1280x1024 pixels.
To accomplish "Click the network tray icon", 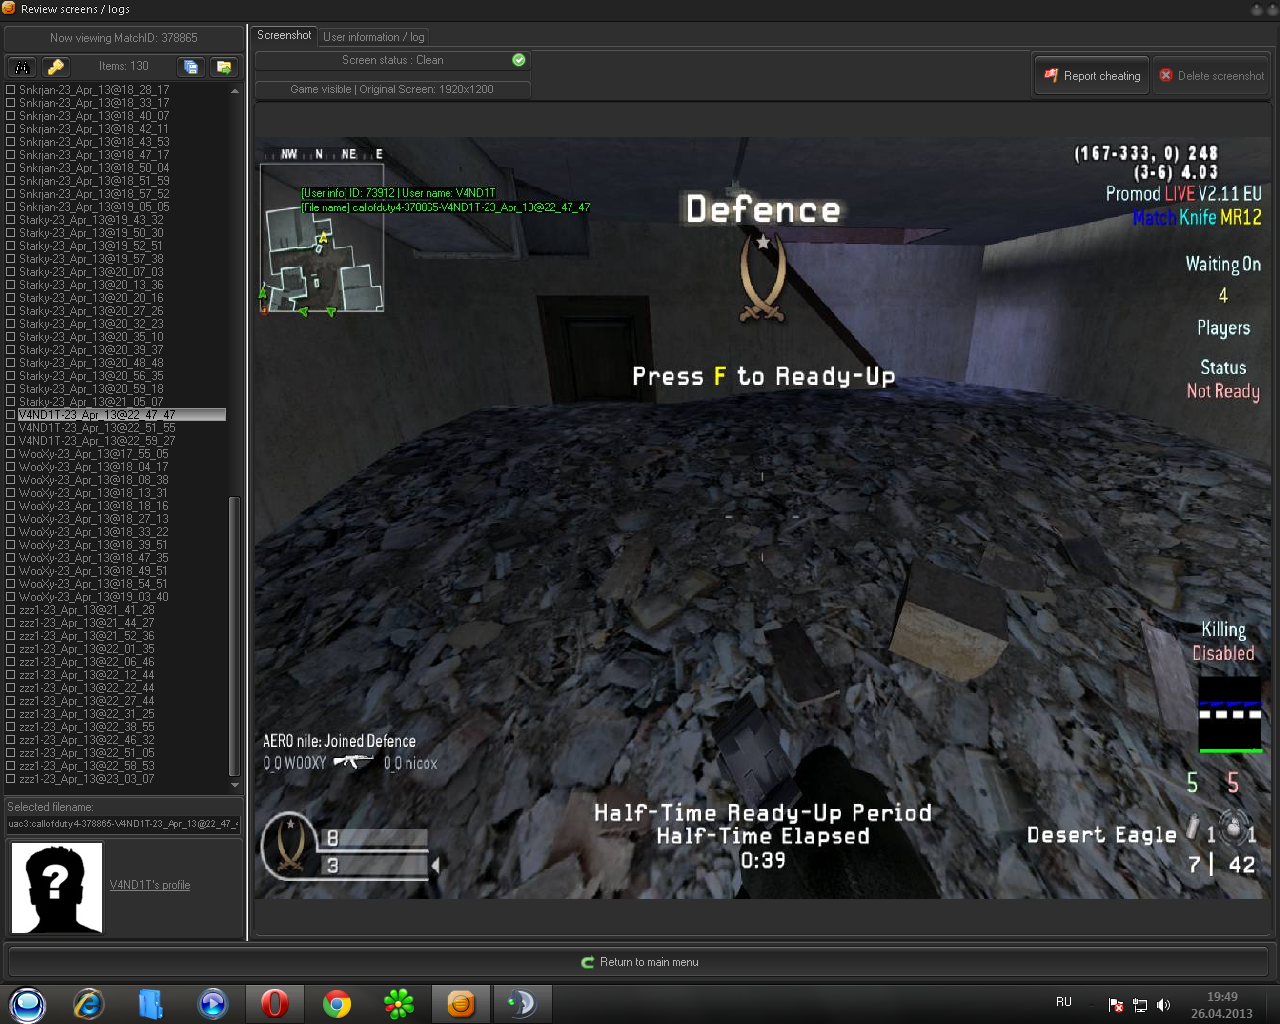I will (x=1140, y=1005).
